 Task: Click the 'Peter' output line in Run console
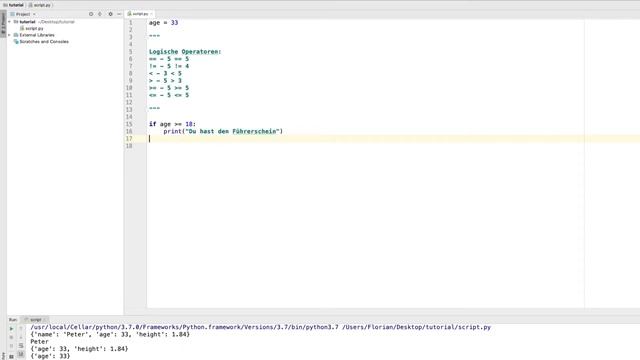click(x=40, y=342)
